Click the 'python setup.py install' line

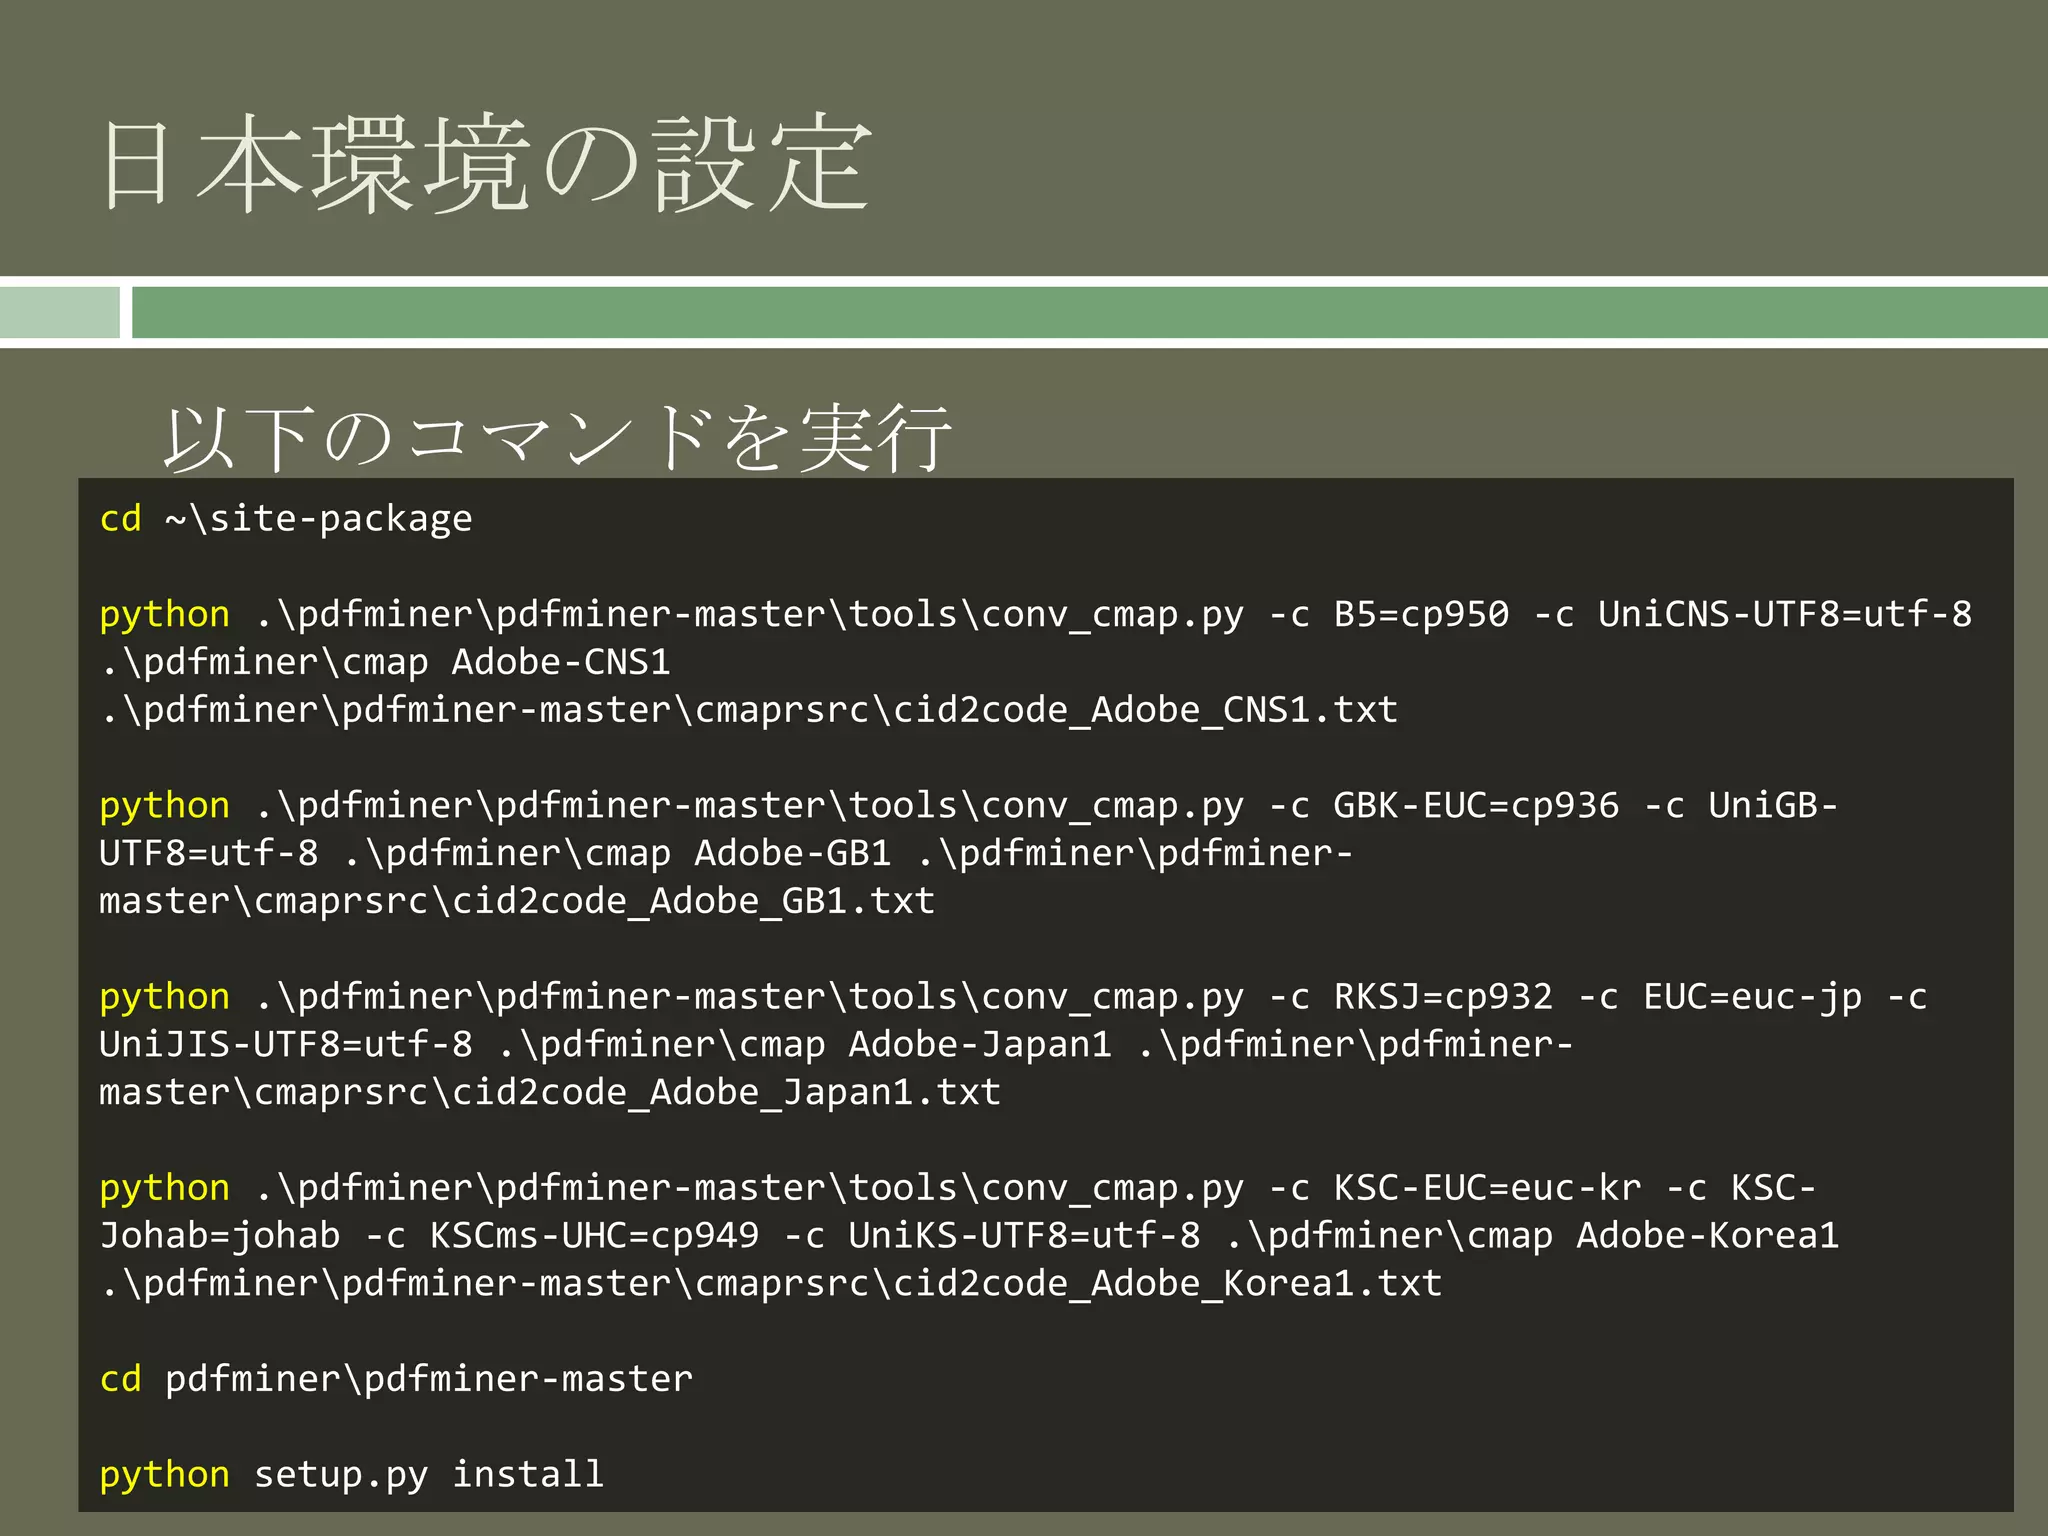click(x=352, y=1475)
